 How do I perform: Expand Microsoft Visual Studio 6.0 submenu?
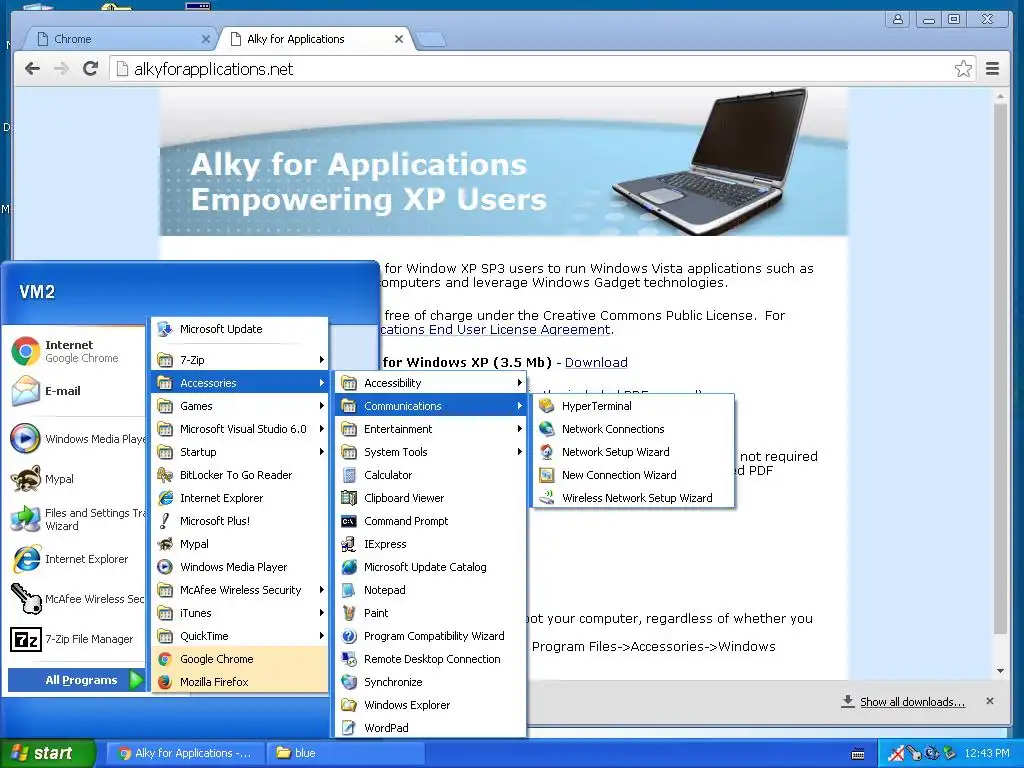pos(240,429)
